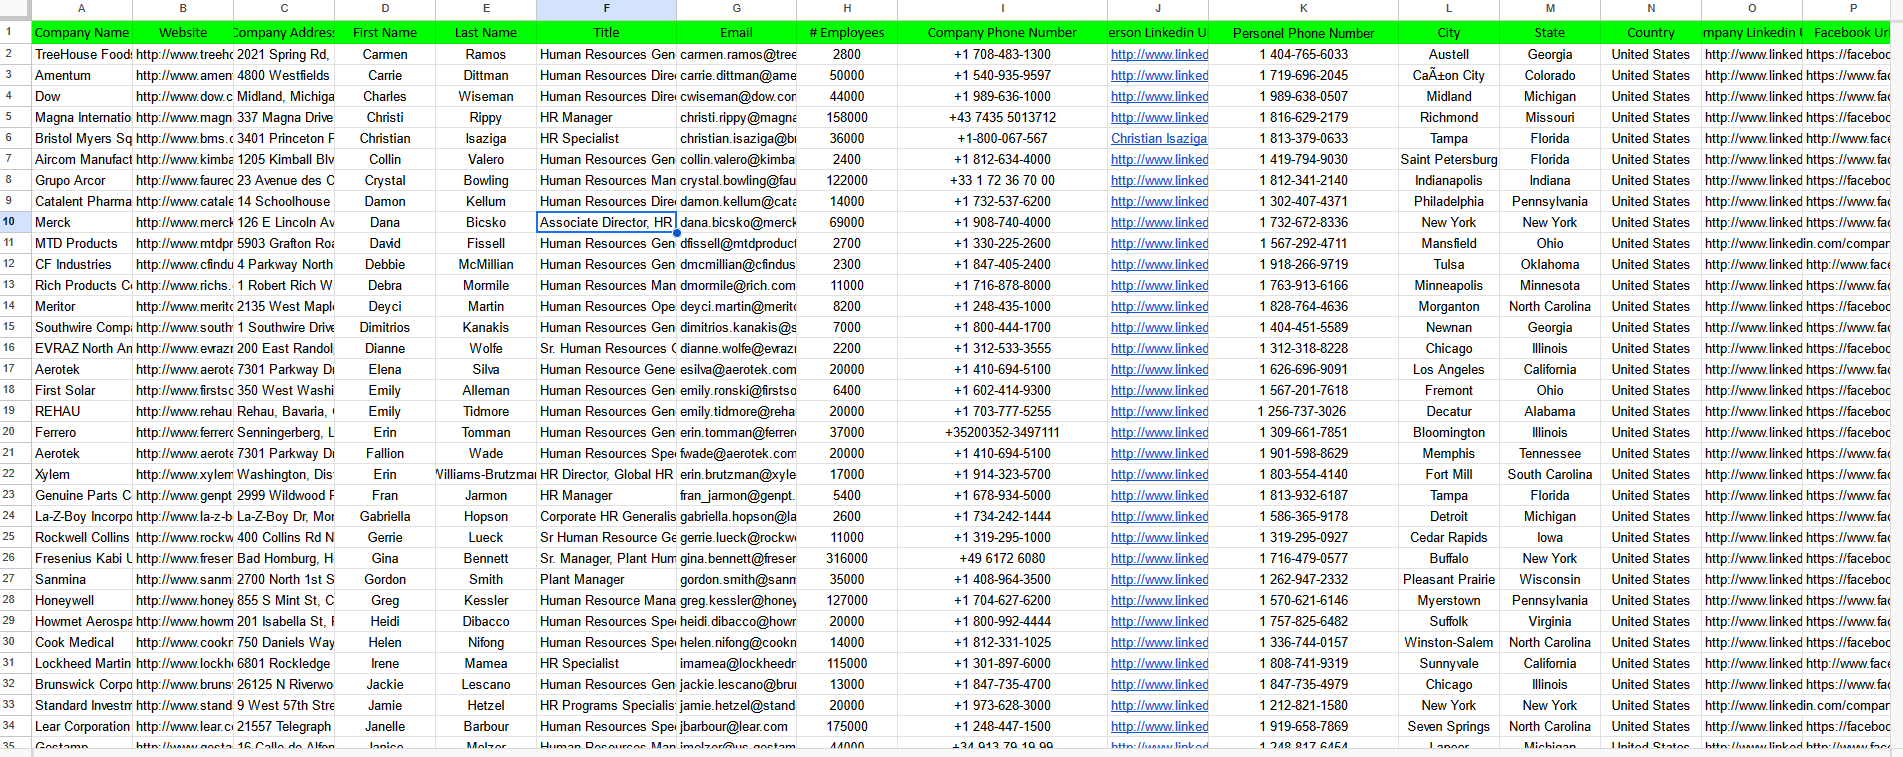Click the Sanmina company cell
Viewport: 1903px width, 757px height.
coord(82,579)
